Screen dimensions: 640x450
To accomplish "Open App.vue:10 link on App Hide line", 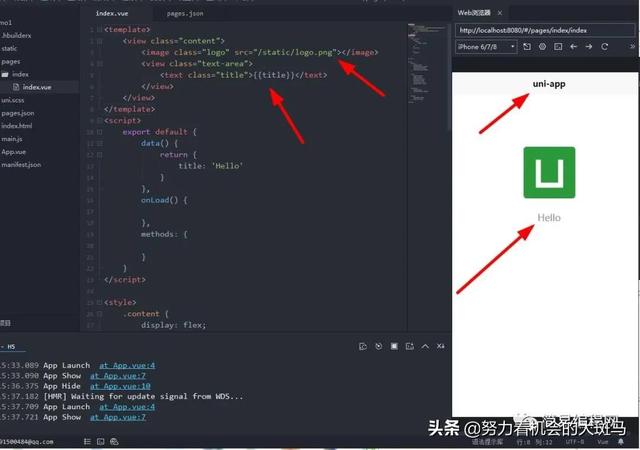I will click(x=120, y=386).
